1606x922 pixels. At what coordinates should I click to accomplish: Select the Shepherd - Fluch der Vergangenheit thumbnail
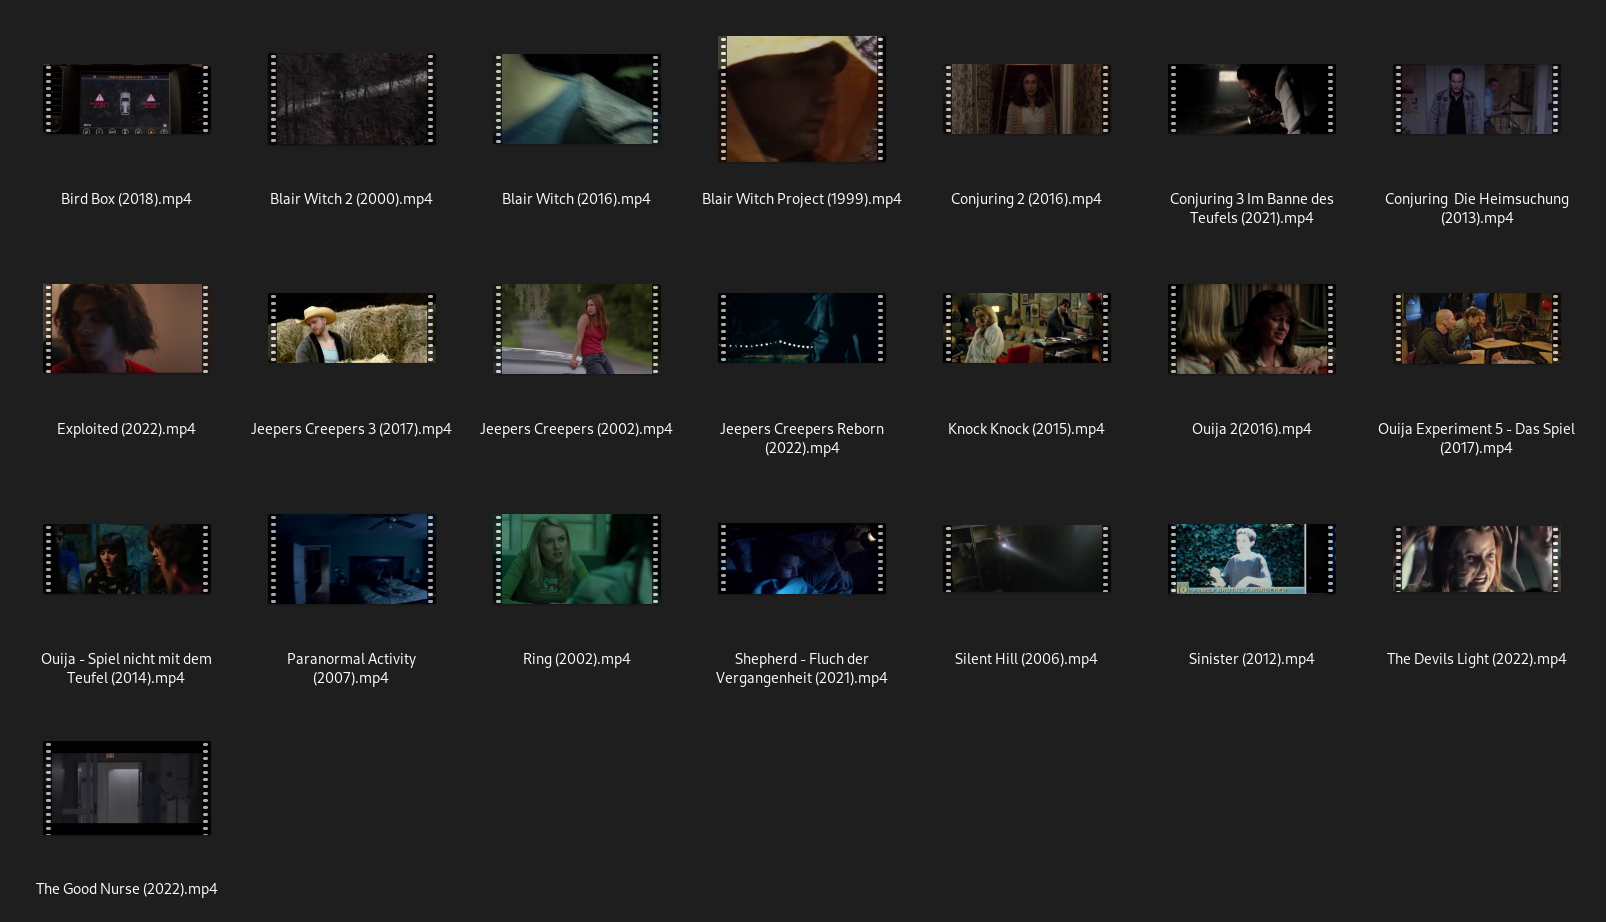(x=801, y=559)
